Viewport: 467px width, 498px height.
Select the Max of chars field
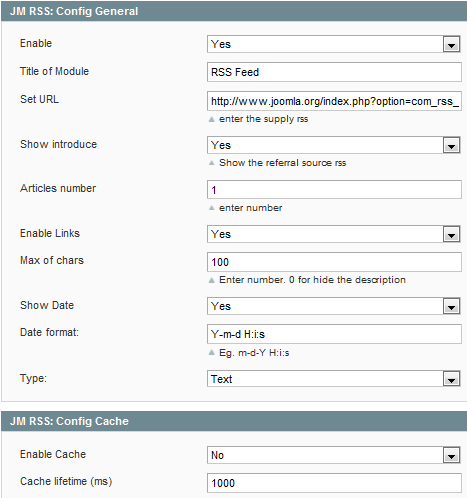coord(334,262)
